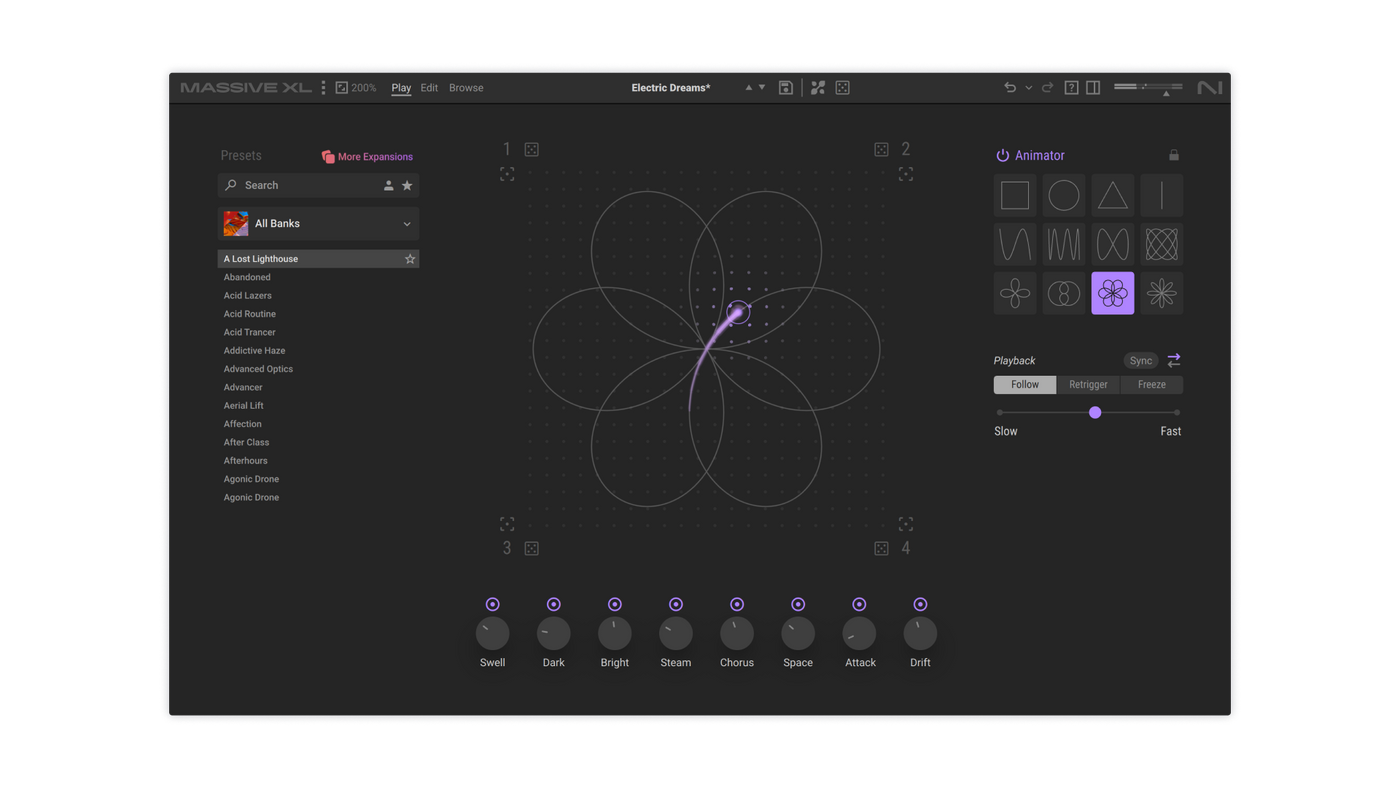Click the save preset icon
Screen dimensions: 1400x788
click(x=786, y=88)
